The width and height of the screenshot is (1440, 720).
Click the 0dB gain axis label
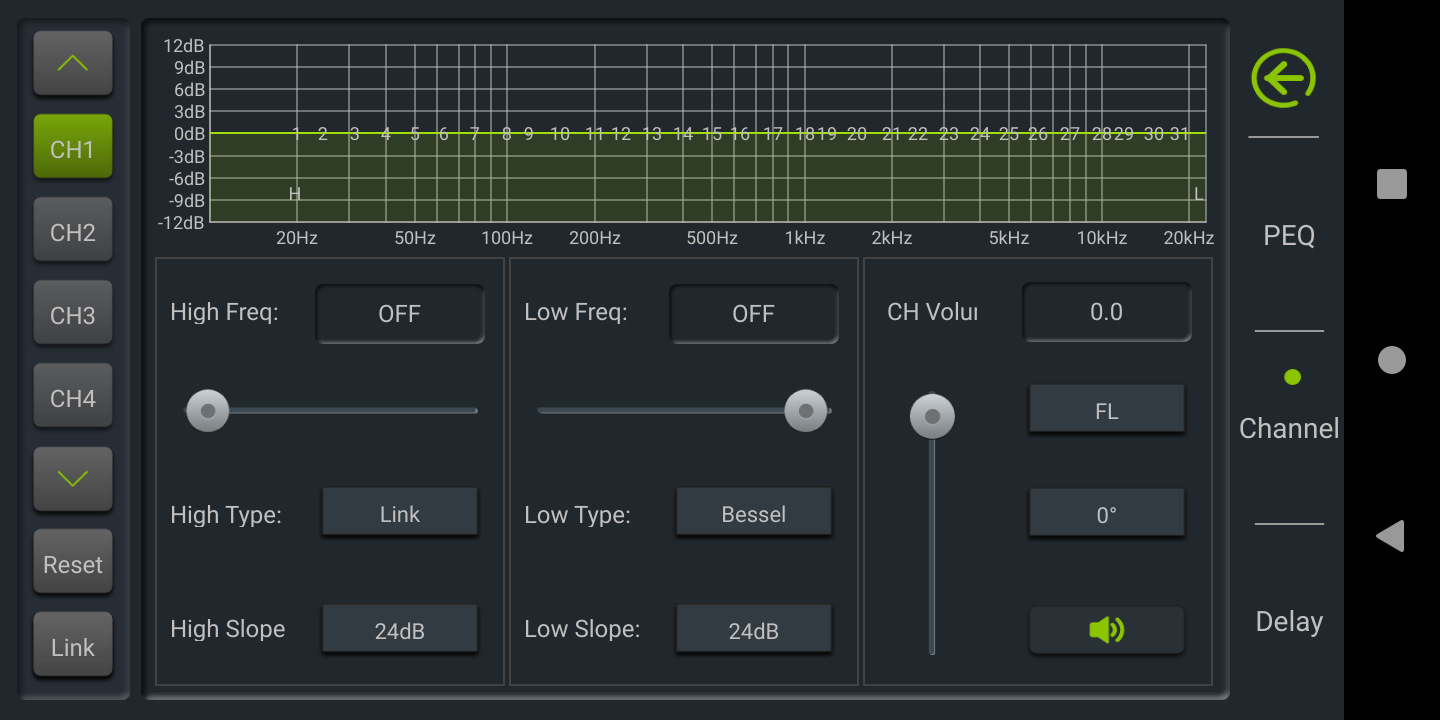(188, 134)
